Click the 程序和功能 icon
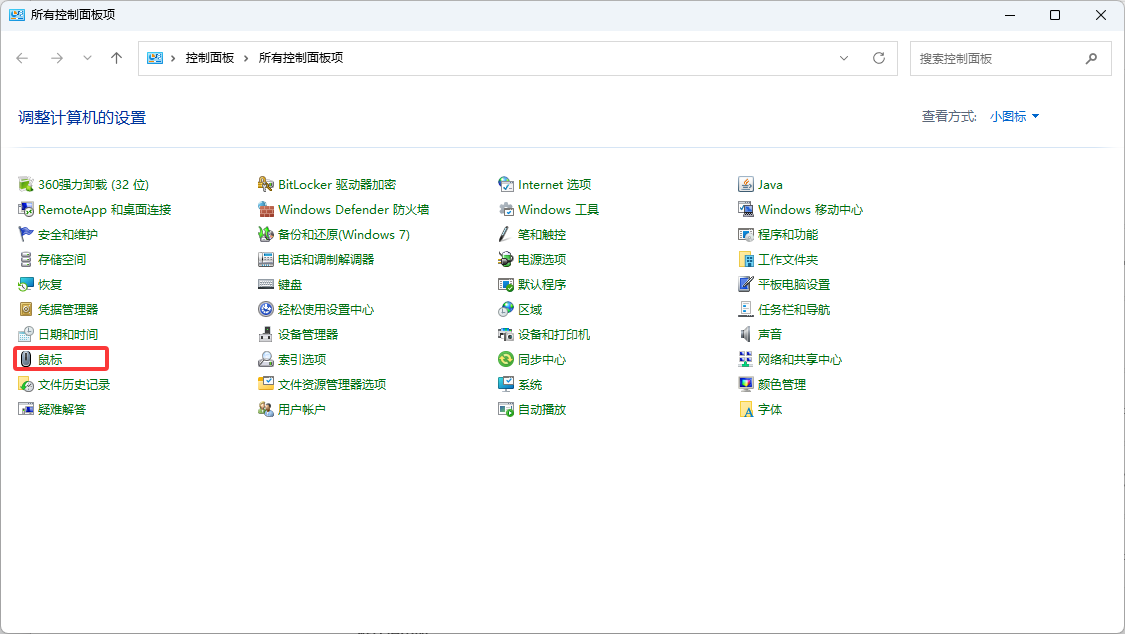1125x634 pixels. [x=745, y=235]
